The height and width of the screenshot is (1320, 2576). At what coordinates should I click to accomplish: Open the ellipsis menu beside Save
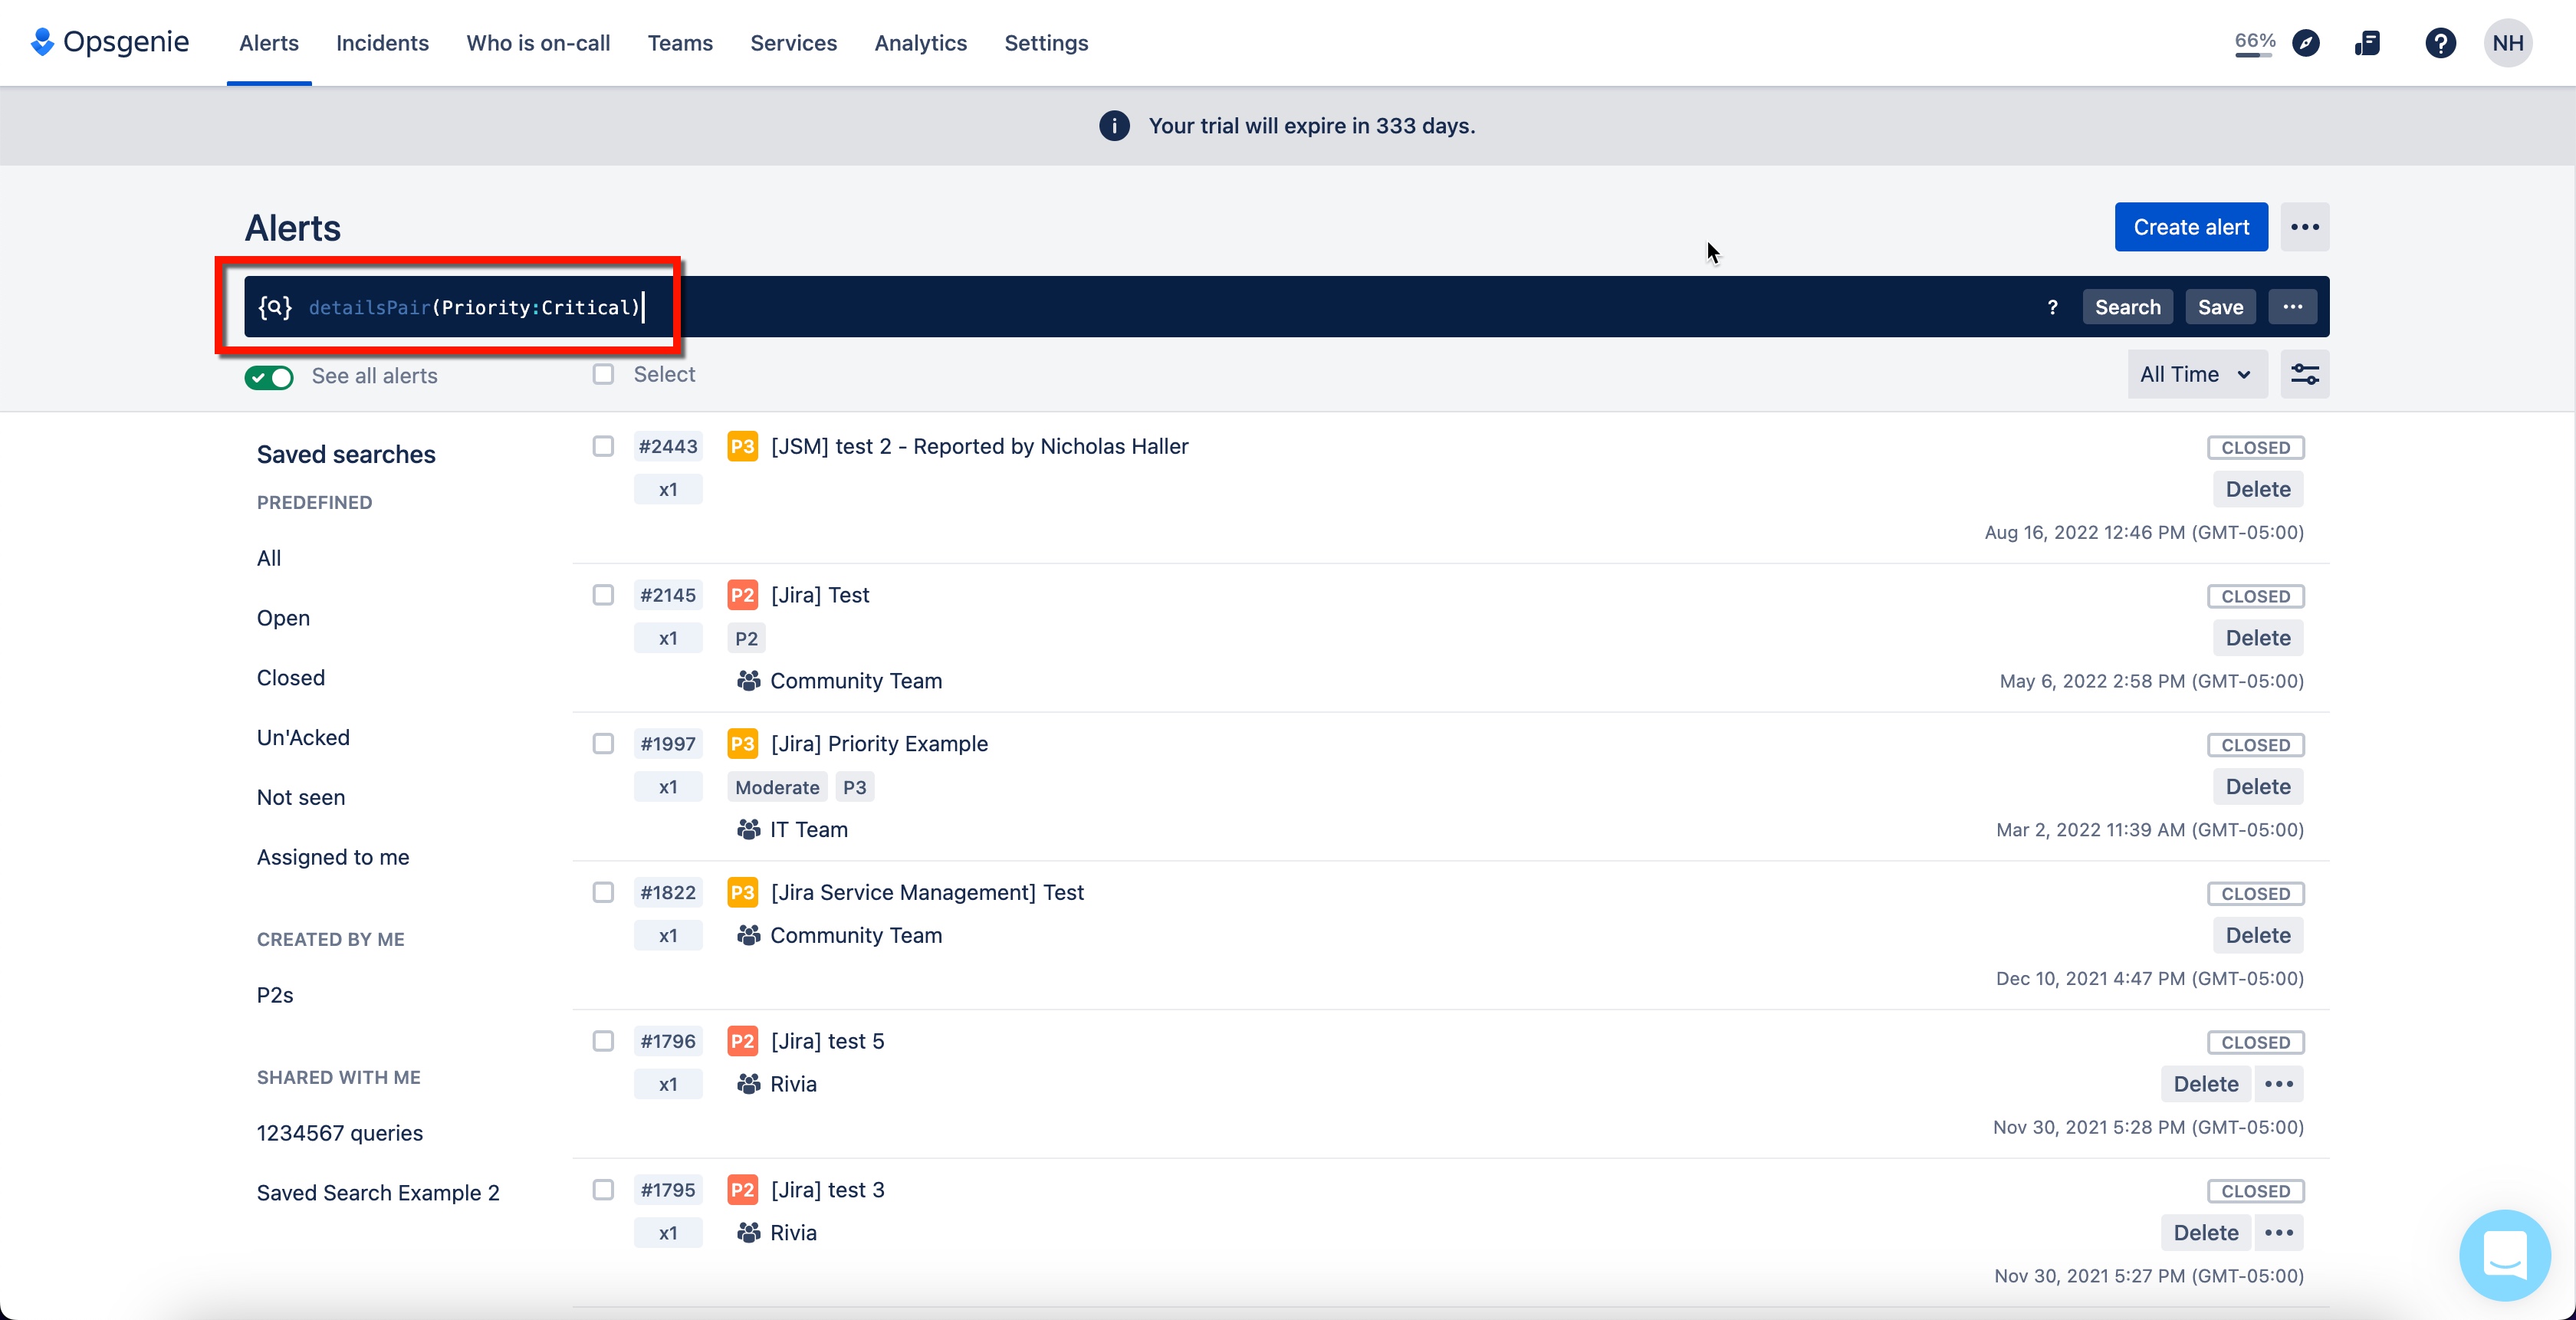pos(2292,307)
